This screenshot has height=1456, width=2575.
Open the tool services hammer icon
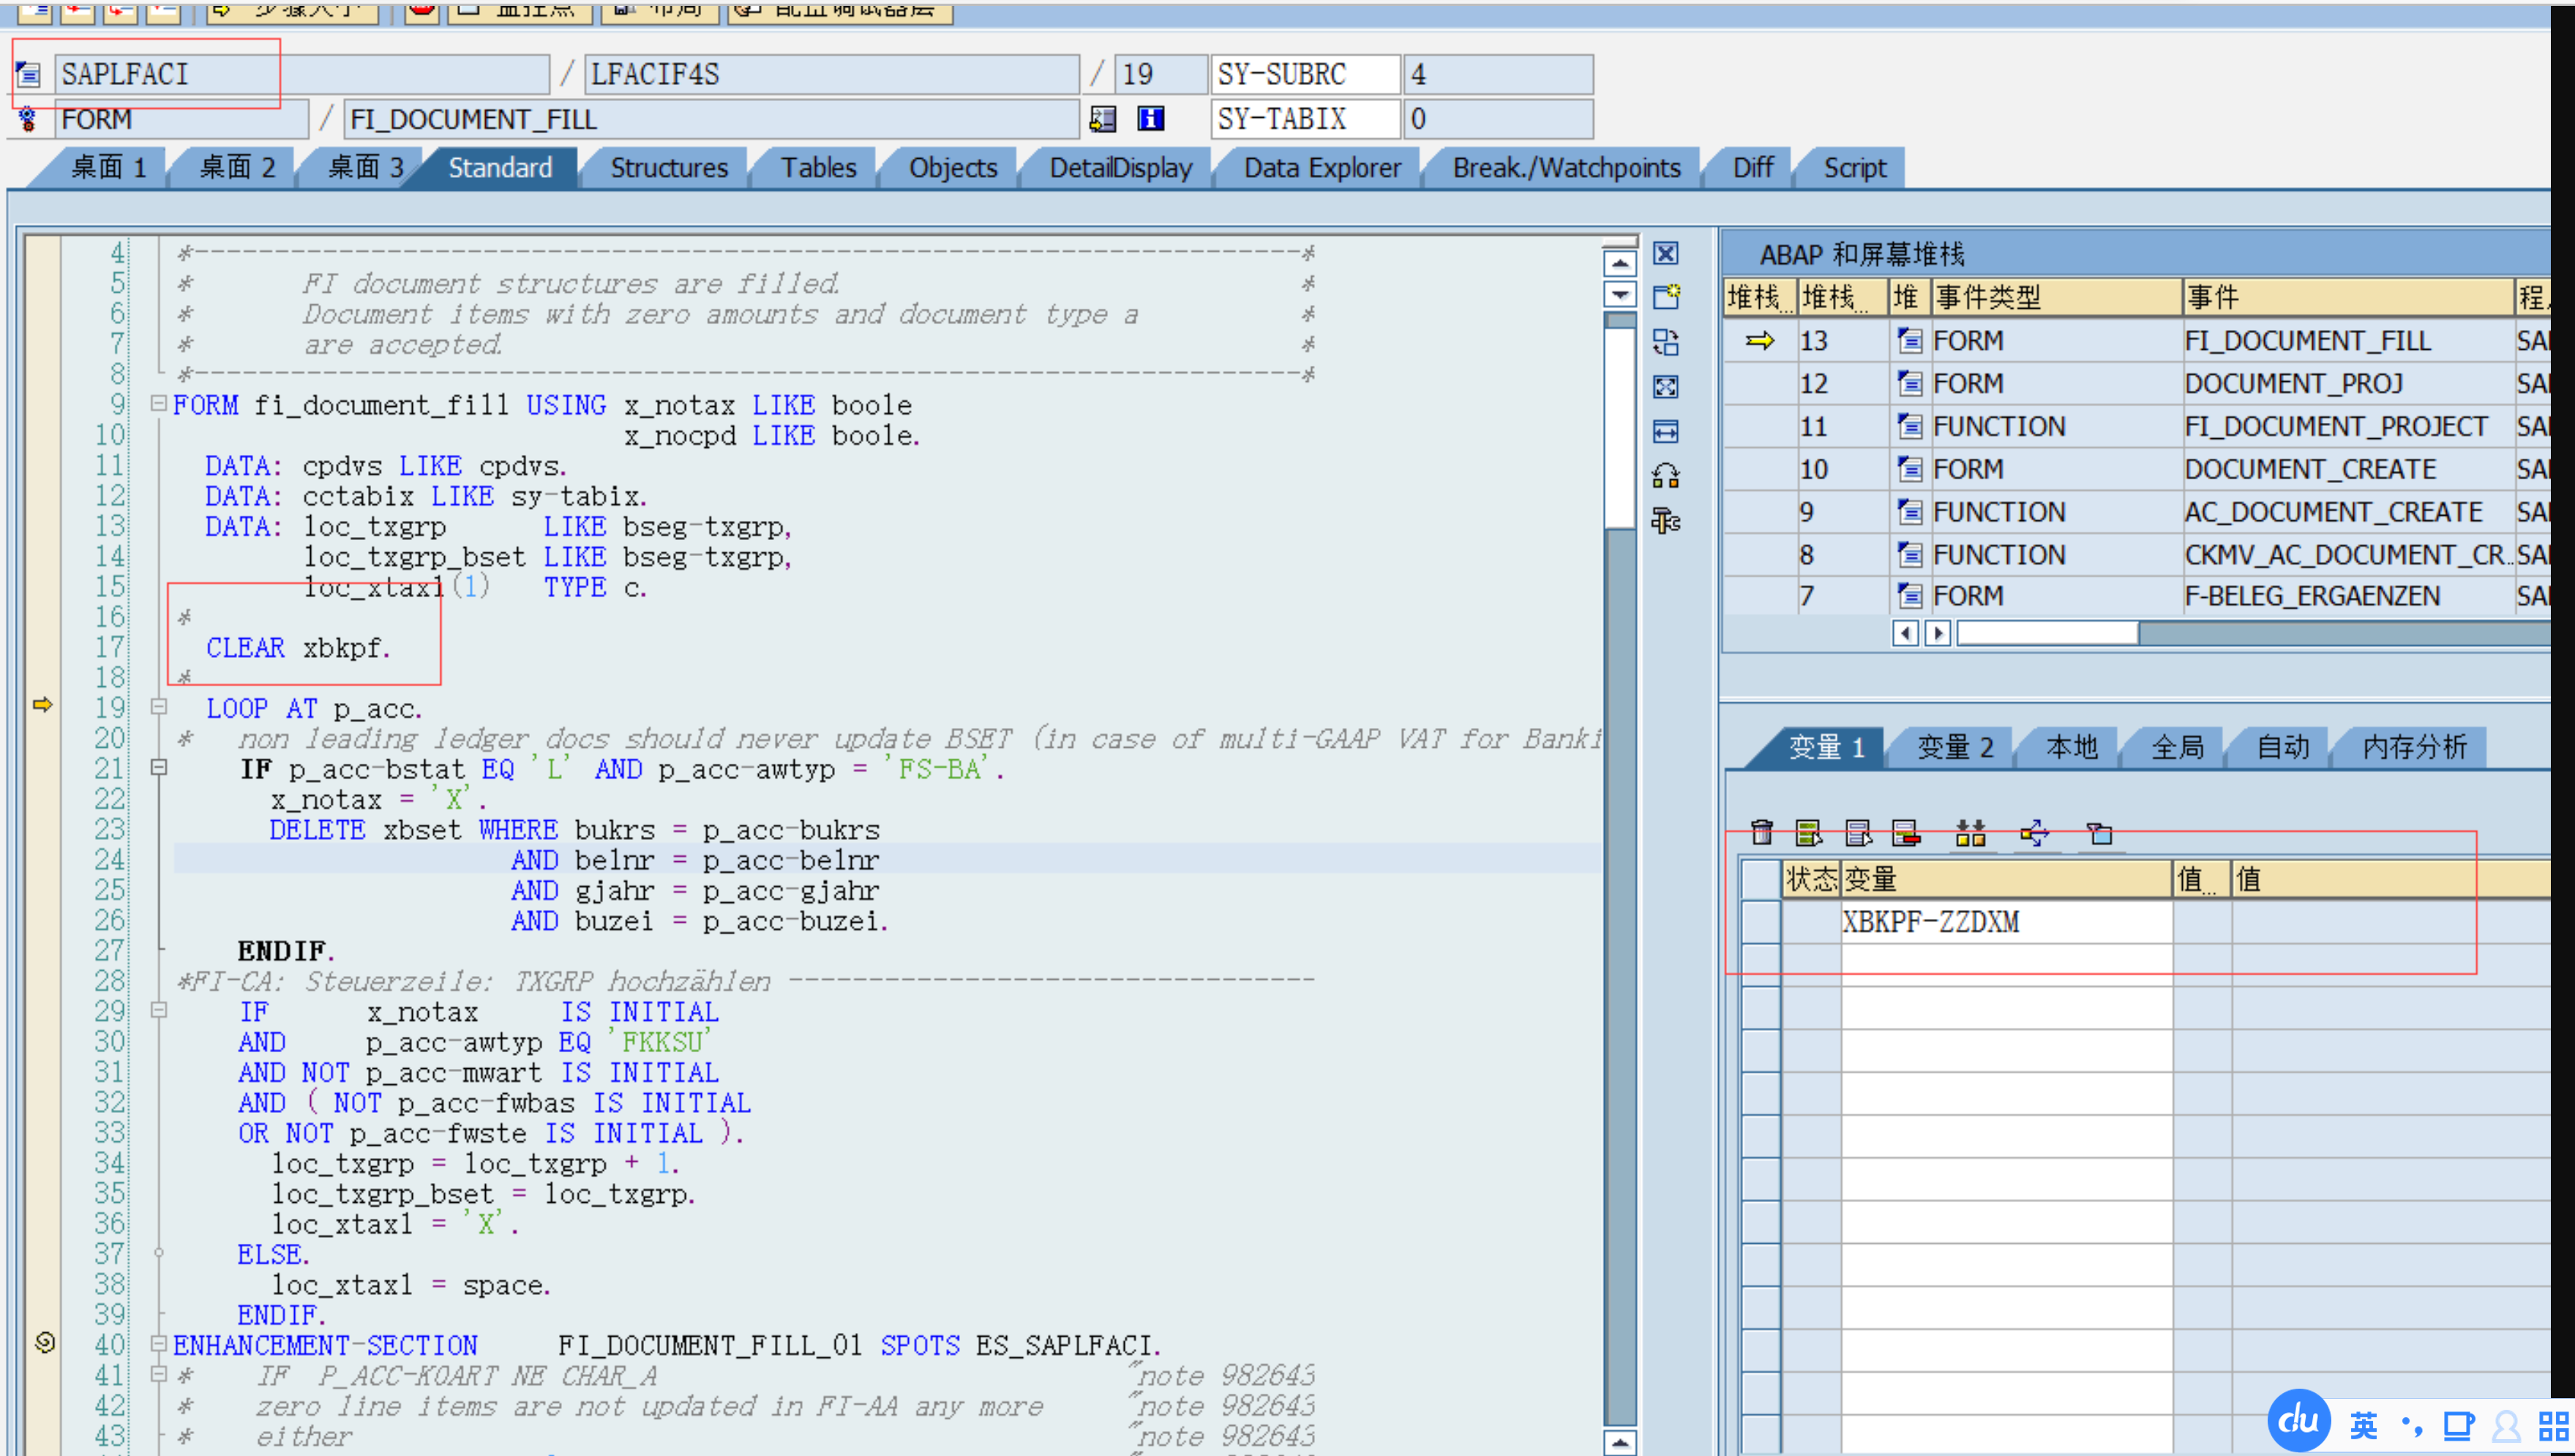[1665, 520]
